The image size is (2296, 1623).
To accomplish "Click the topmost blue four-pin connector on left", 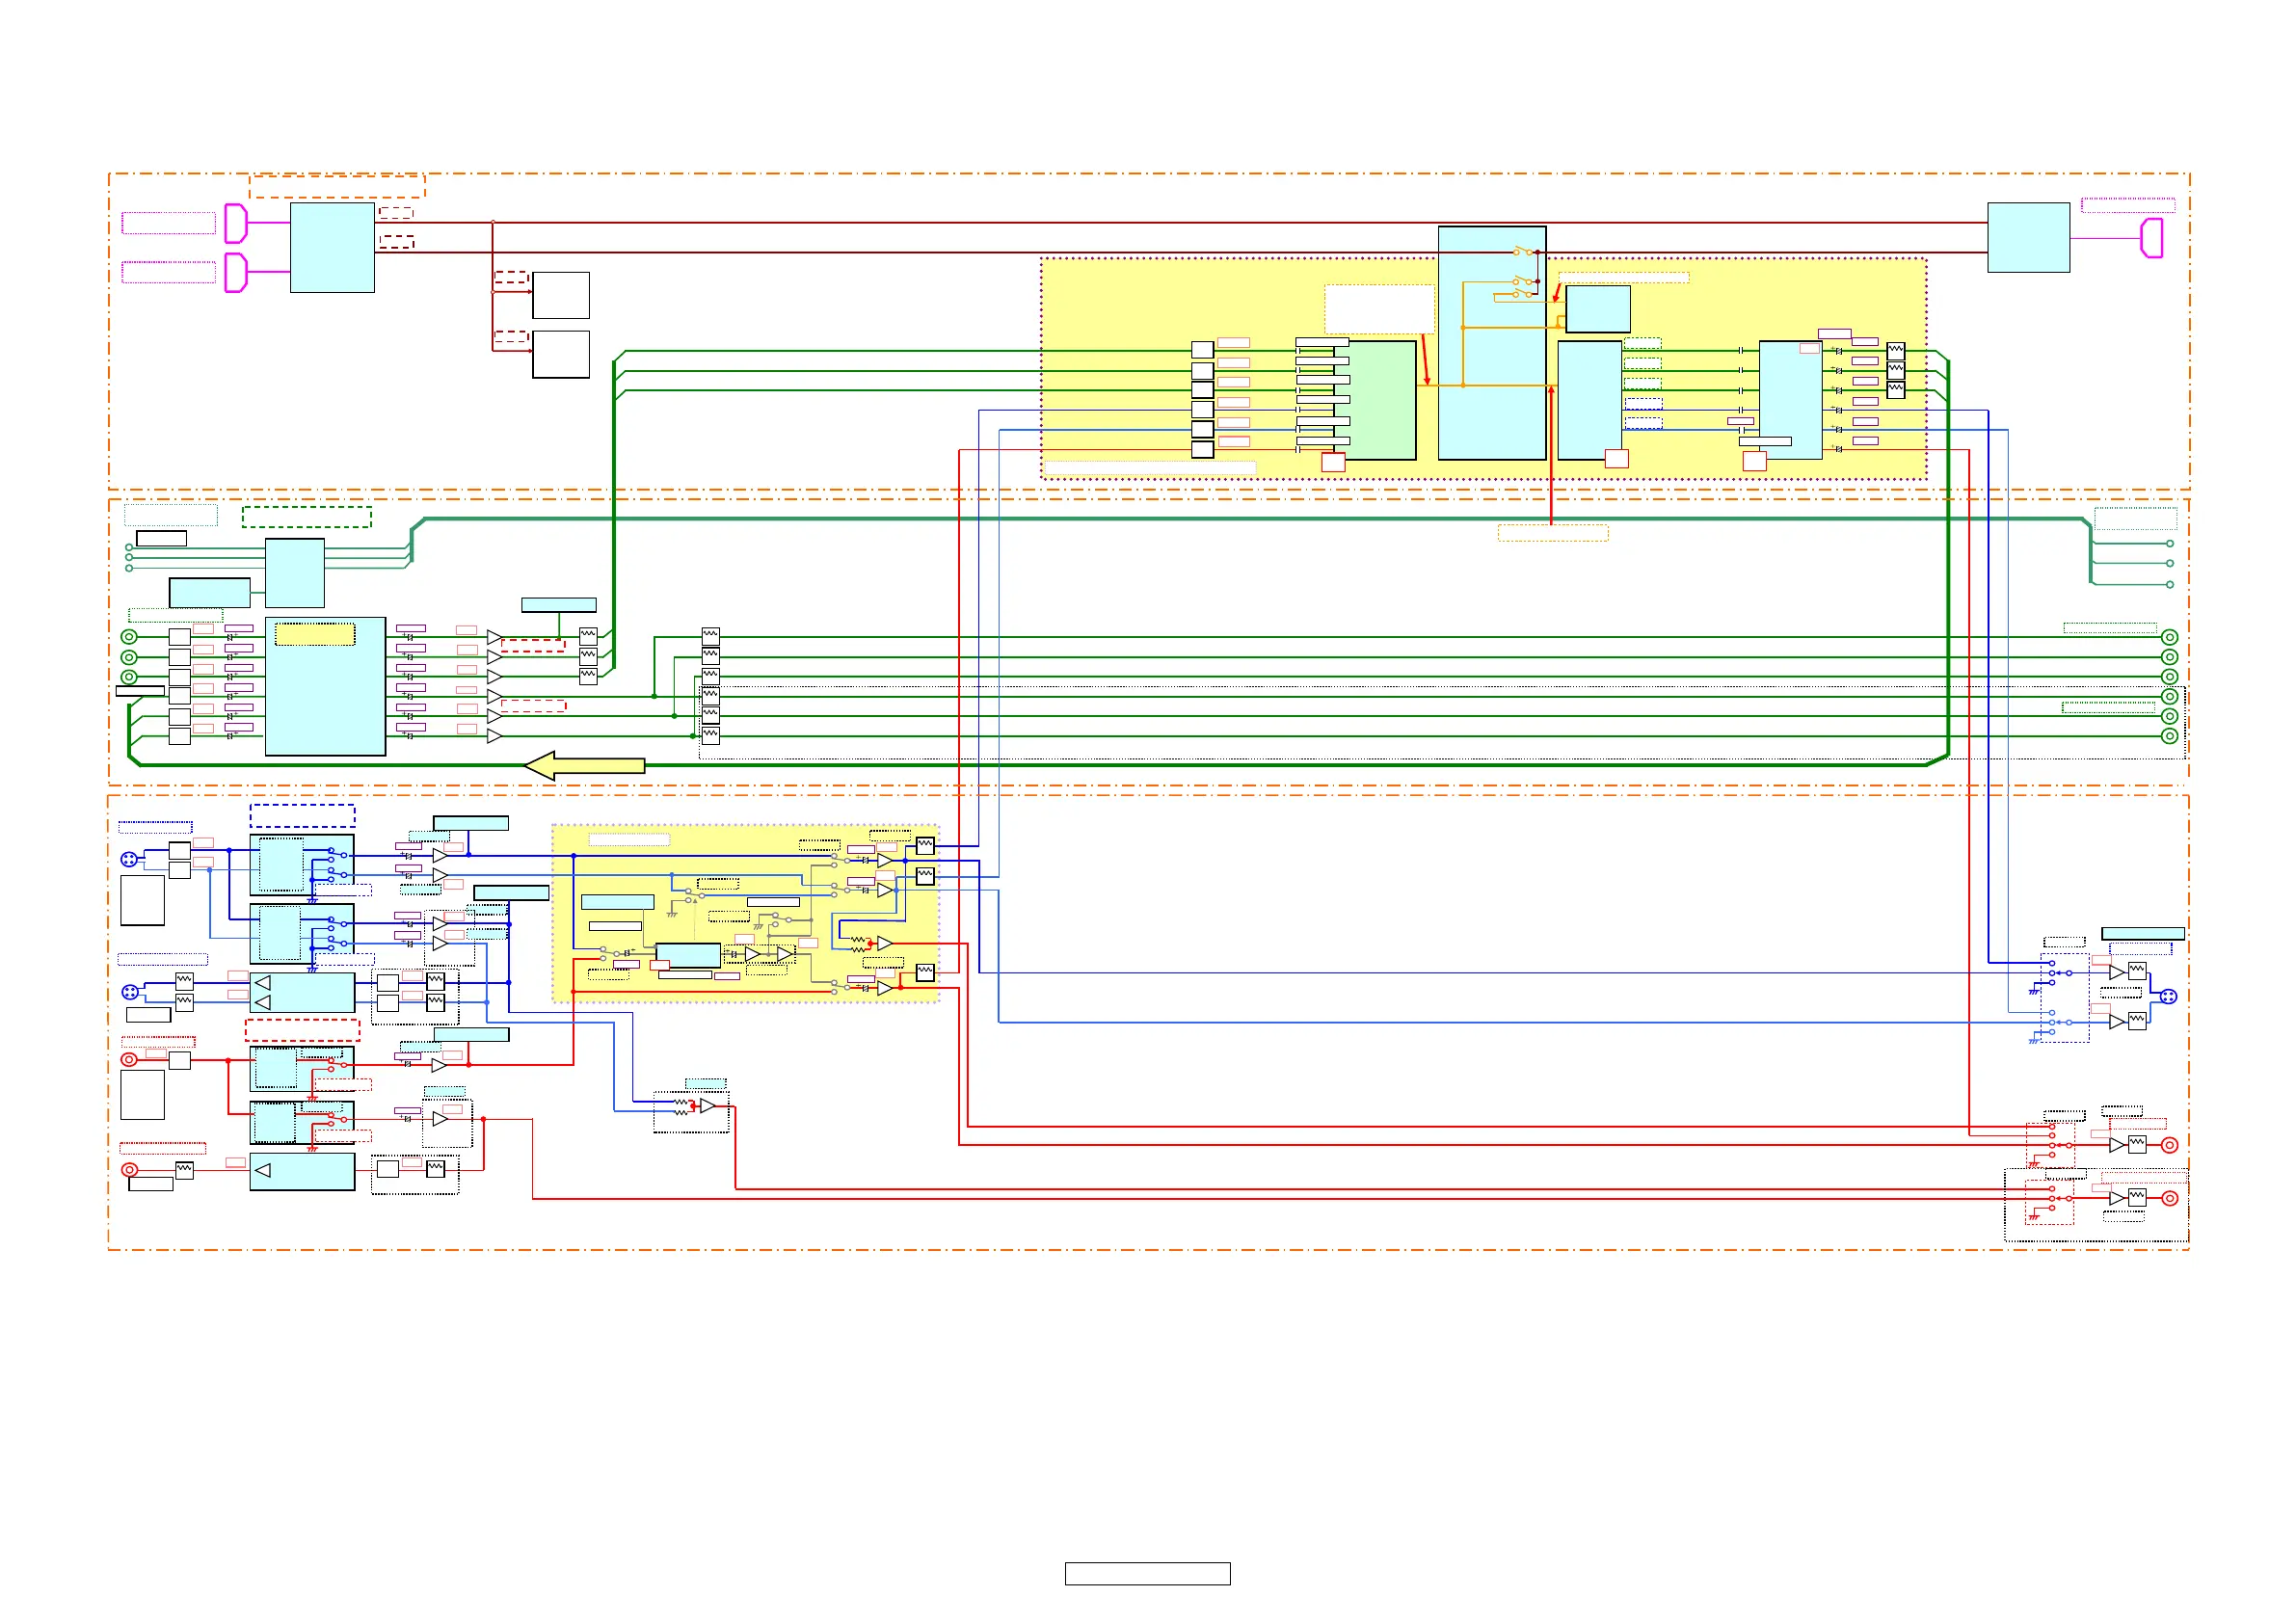I will pos(129,859).
